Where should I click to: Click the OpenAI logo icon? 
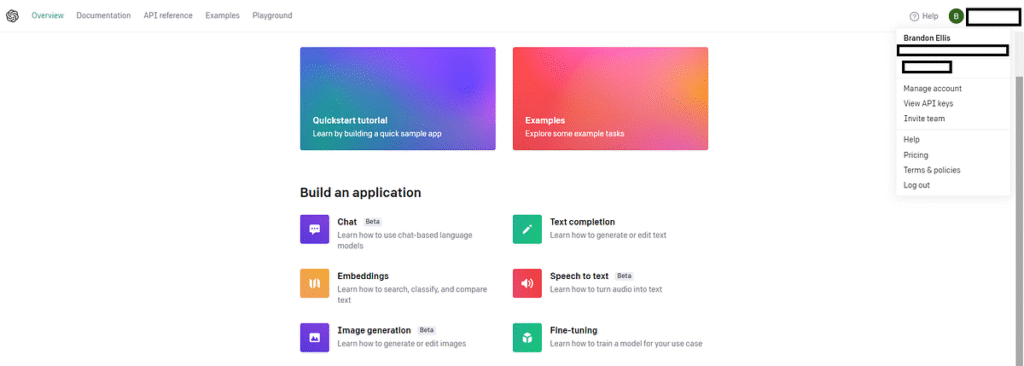12,16
